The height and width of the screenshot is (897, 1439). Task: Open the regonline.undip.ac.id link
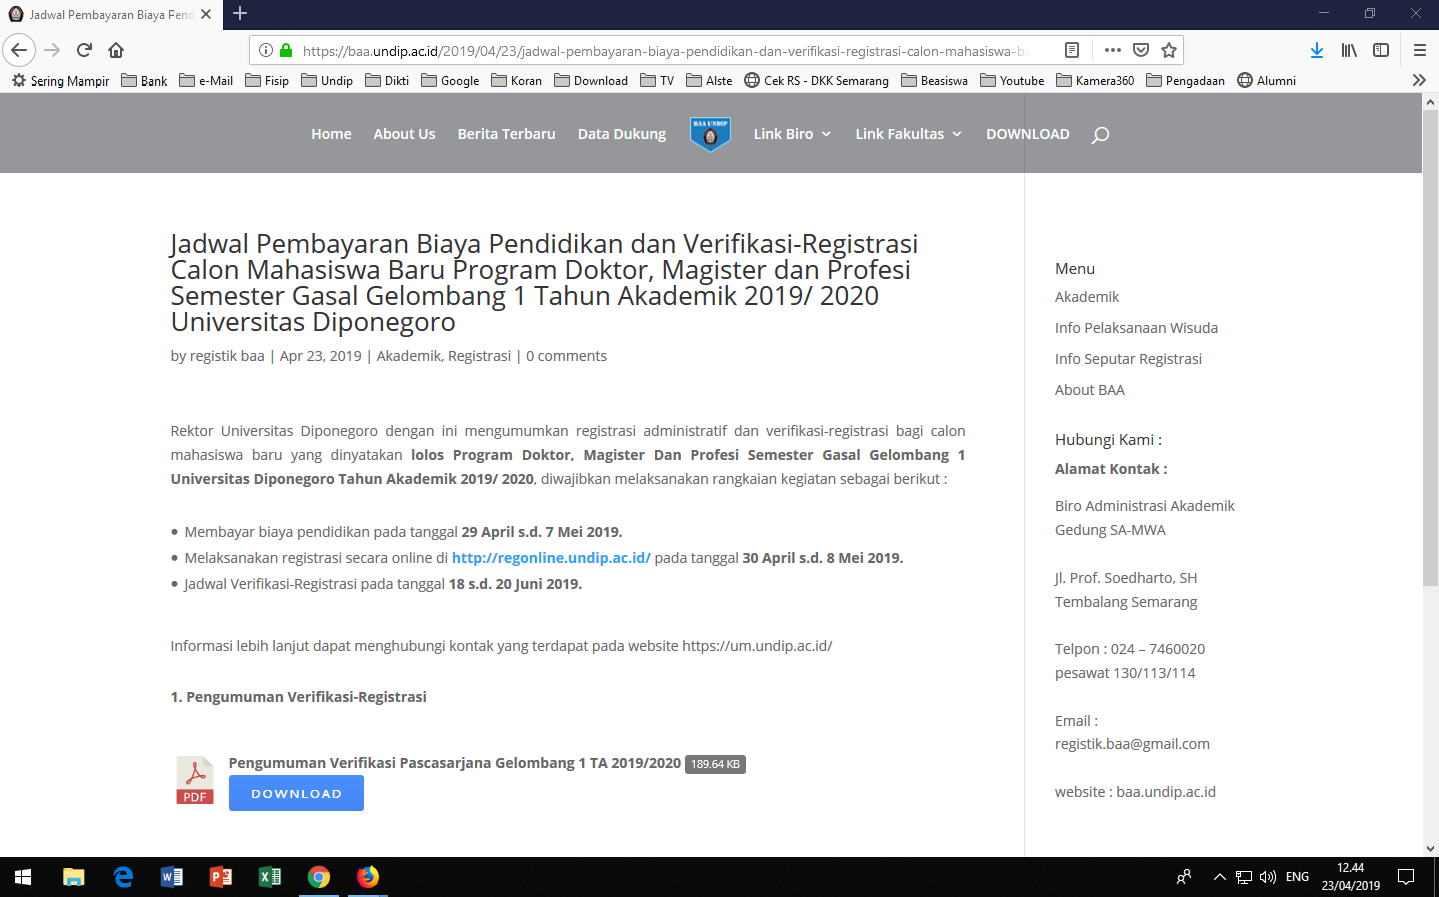click(549, 557)
